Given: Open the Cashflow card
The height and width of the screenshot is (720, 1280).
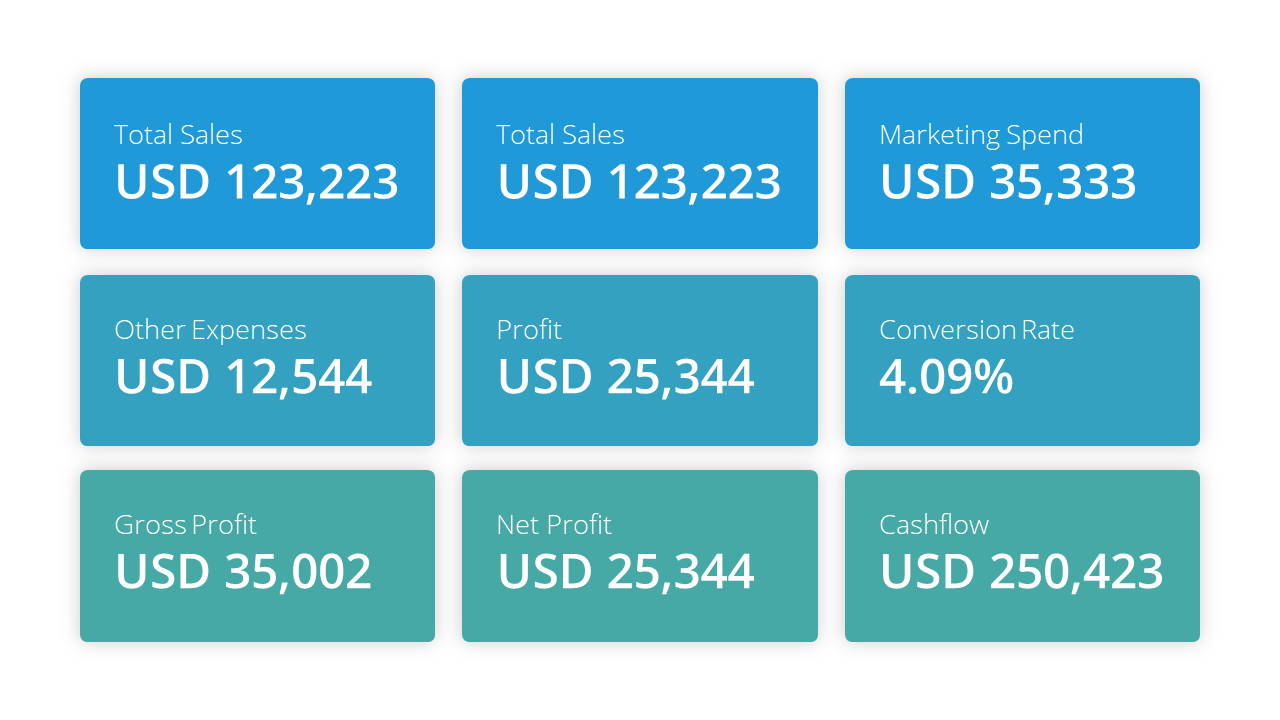Looking at the screenshot, I should pos(1022,556).
